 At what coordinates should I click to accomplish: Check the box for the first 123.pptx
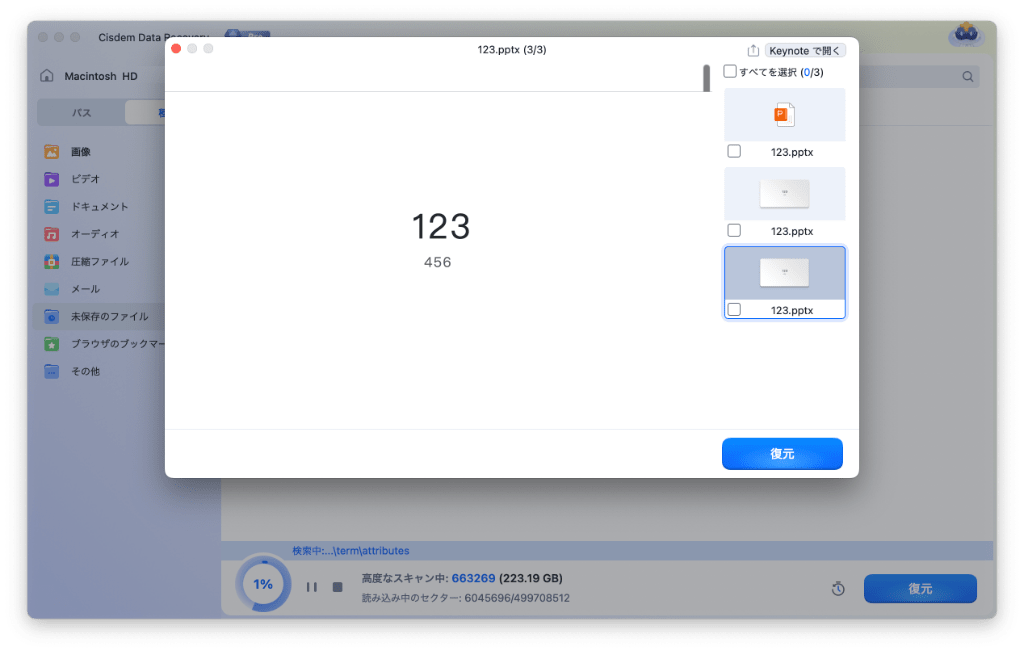click(x=734, y=152)
